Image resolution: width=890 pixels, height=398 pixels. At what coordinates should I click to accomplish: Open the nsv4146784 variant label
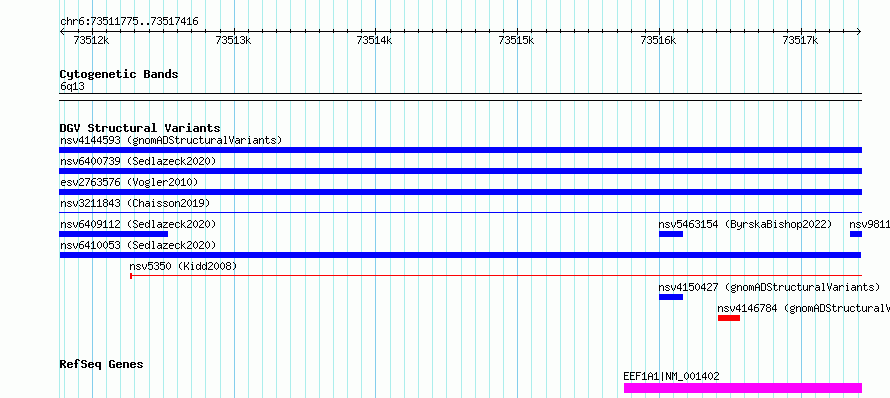[x=803, y=308]
